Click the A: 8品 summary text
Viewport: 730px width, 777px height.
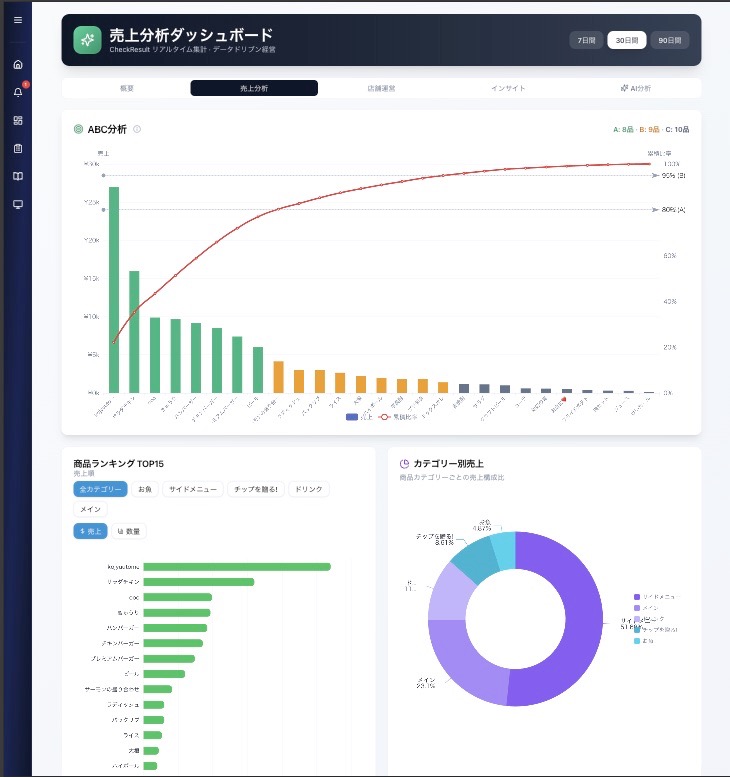click(623, 129)
